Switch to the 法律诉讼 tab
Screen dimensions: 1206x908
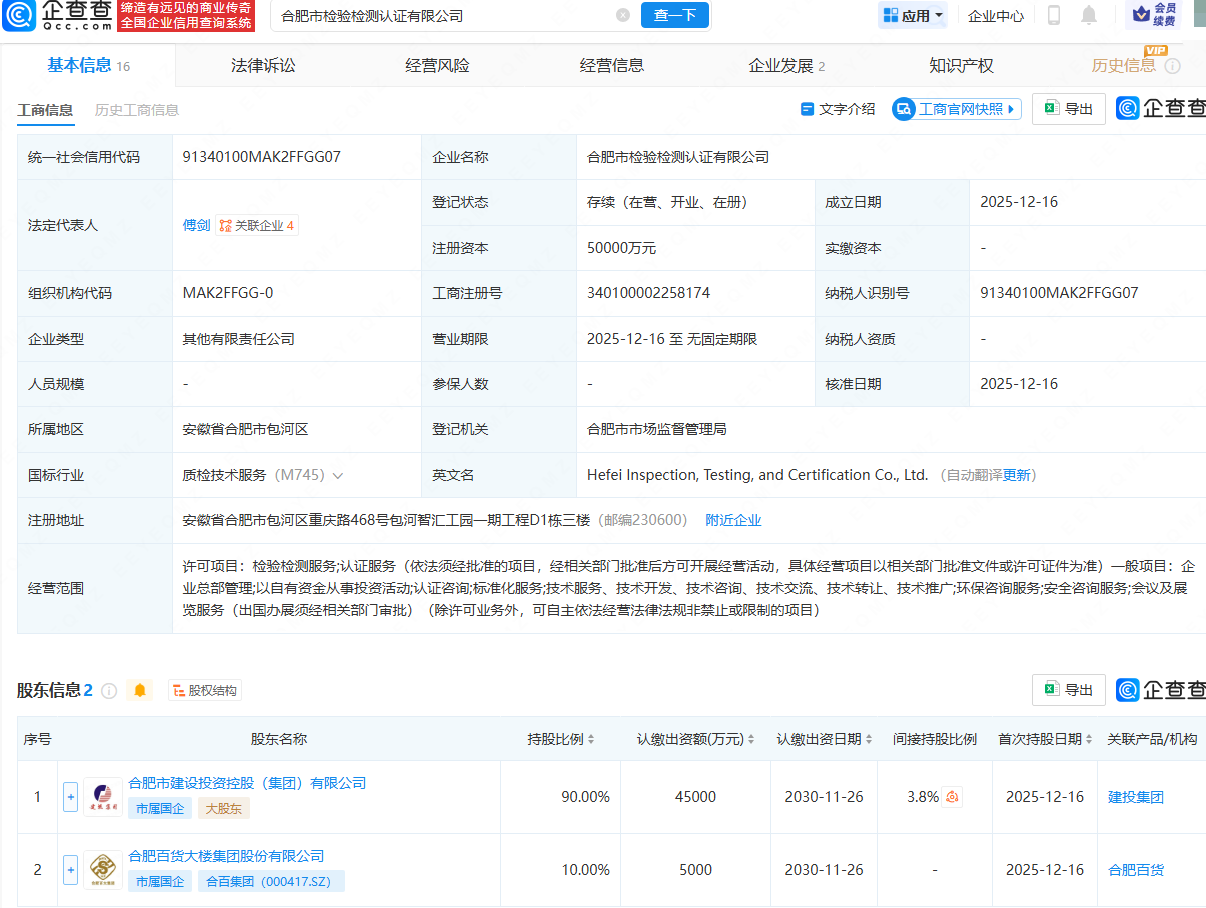click(261, 64)
